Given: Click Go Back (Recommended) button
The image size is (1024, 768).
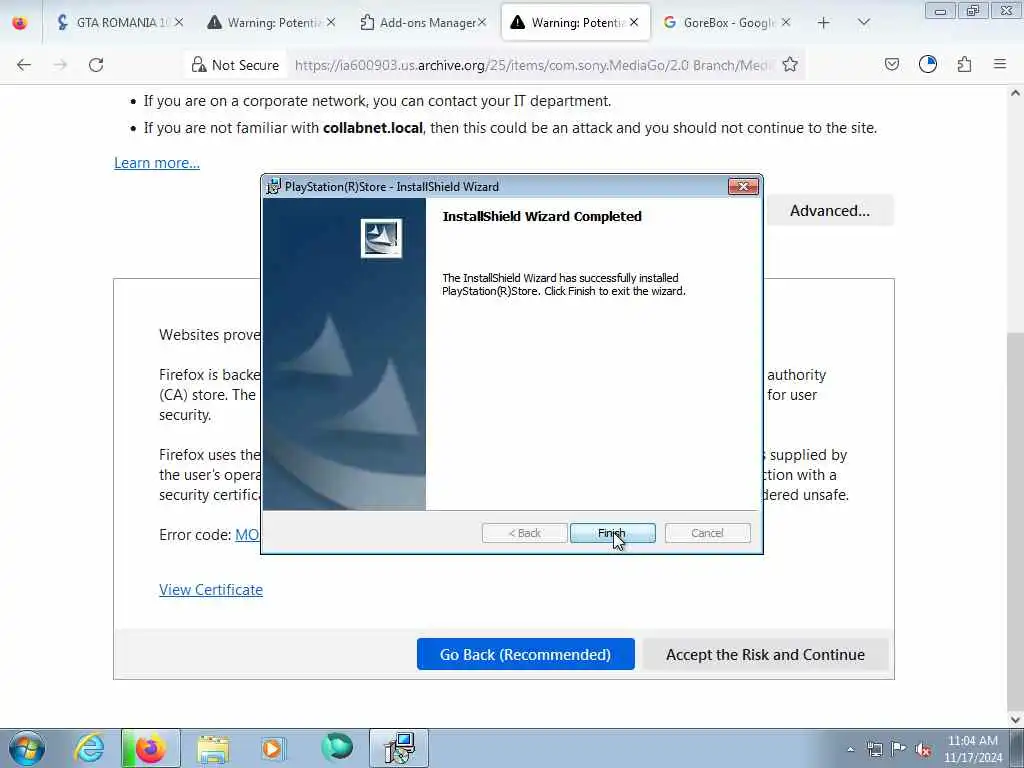Looking at the screenshot, I should coord(526,654).
